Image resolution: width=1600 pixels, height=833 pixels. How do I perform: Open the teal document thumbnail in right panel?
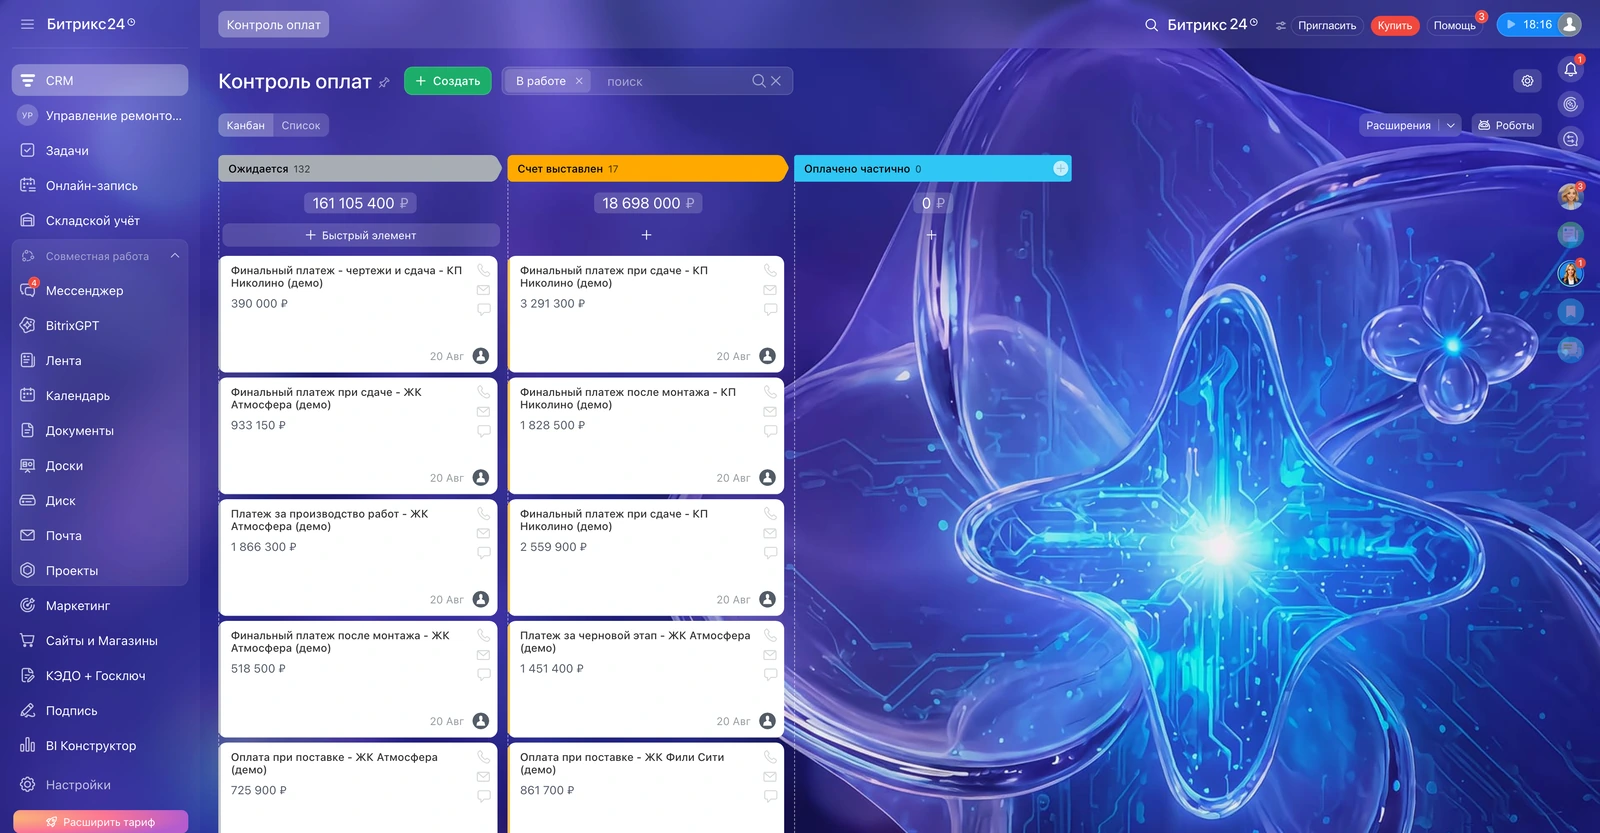(1571, 235)
